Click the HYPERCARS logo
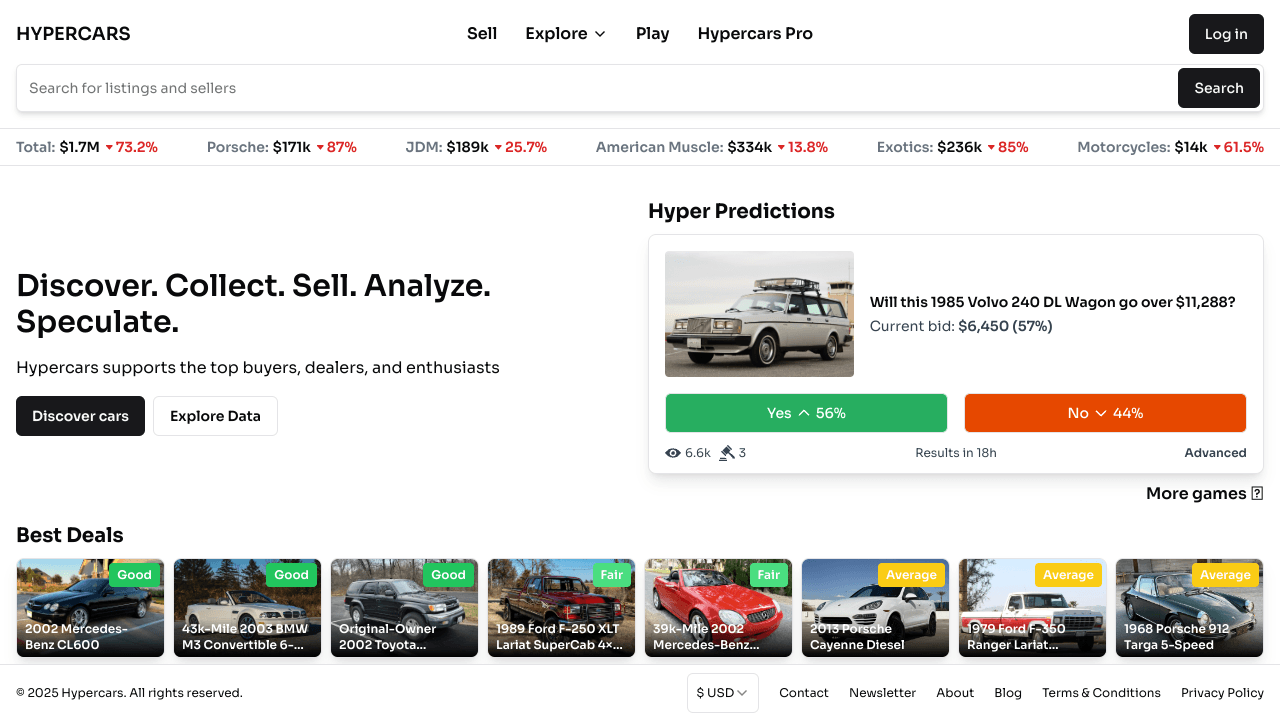Screen dimensions: 1280x720 [73, 33]
